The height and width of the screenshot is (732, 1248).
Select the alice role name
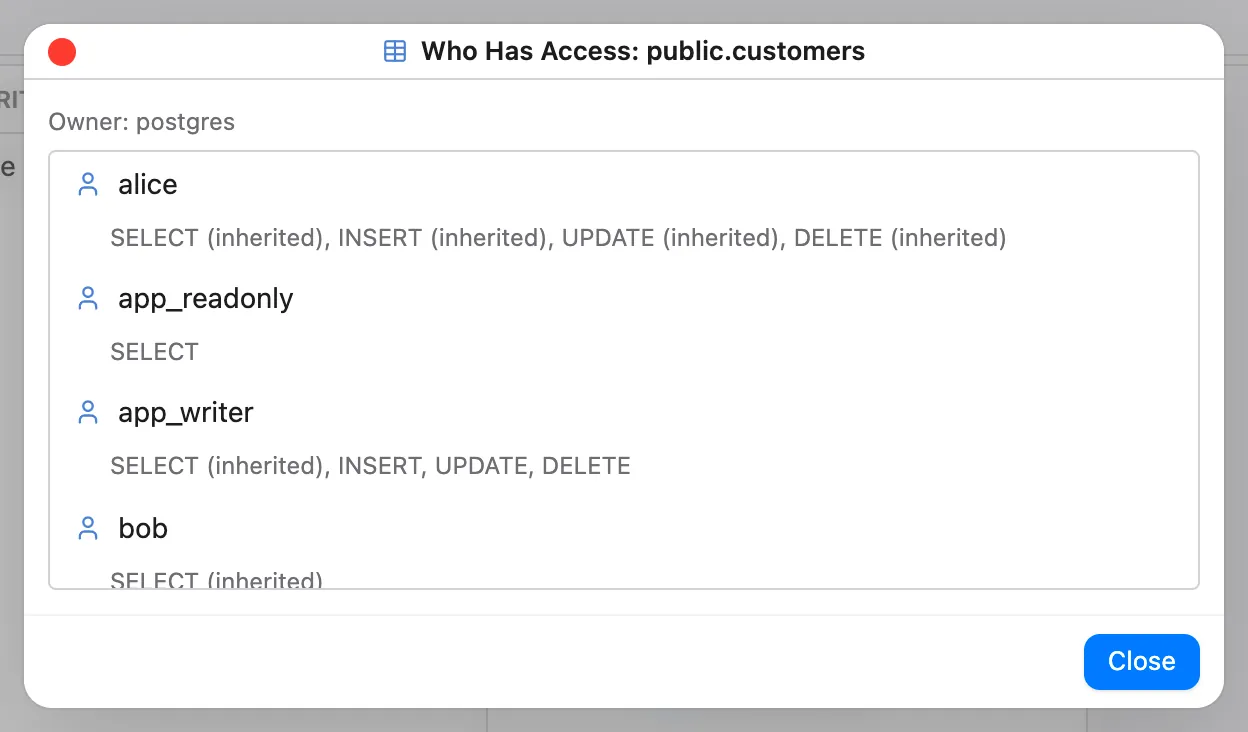148,184
